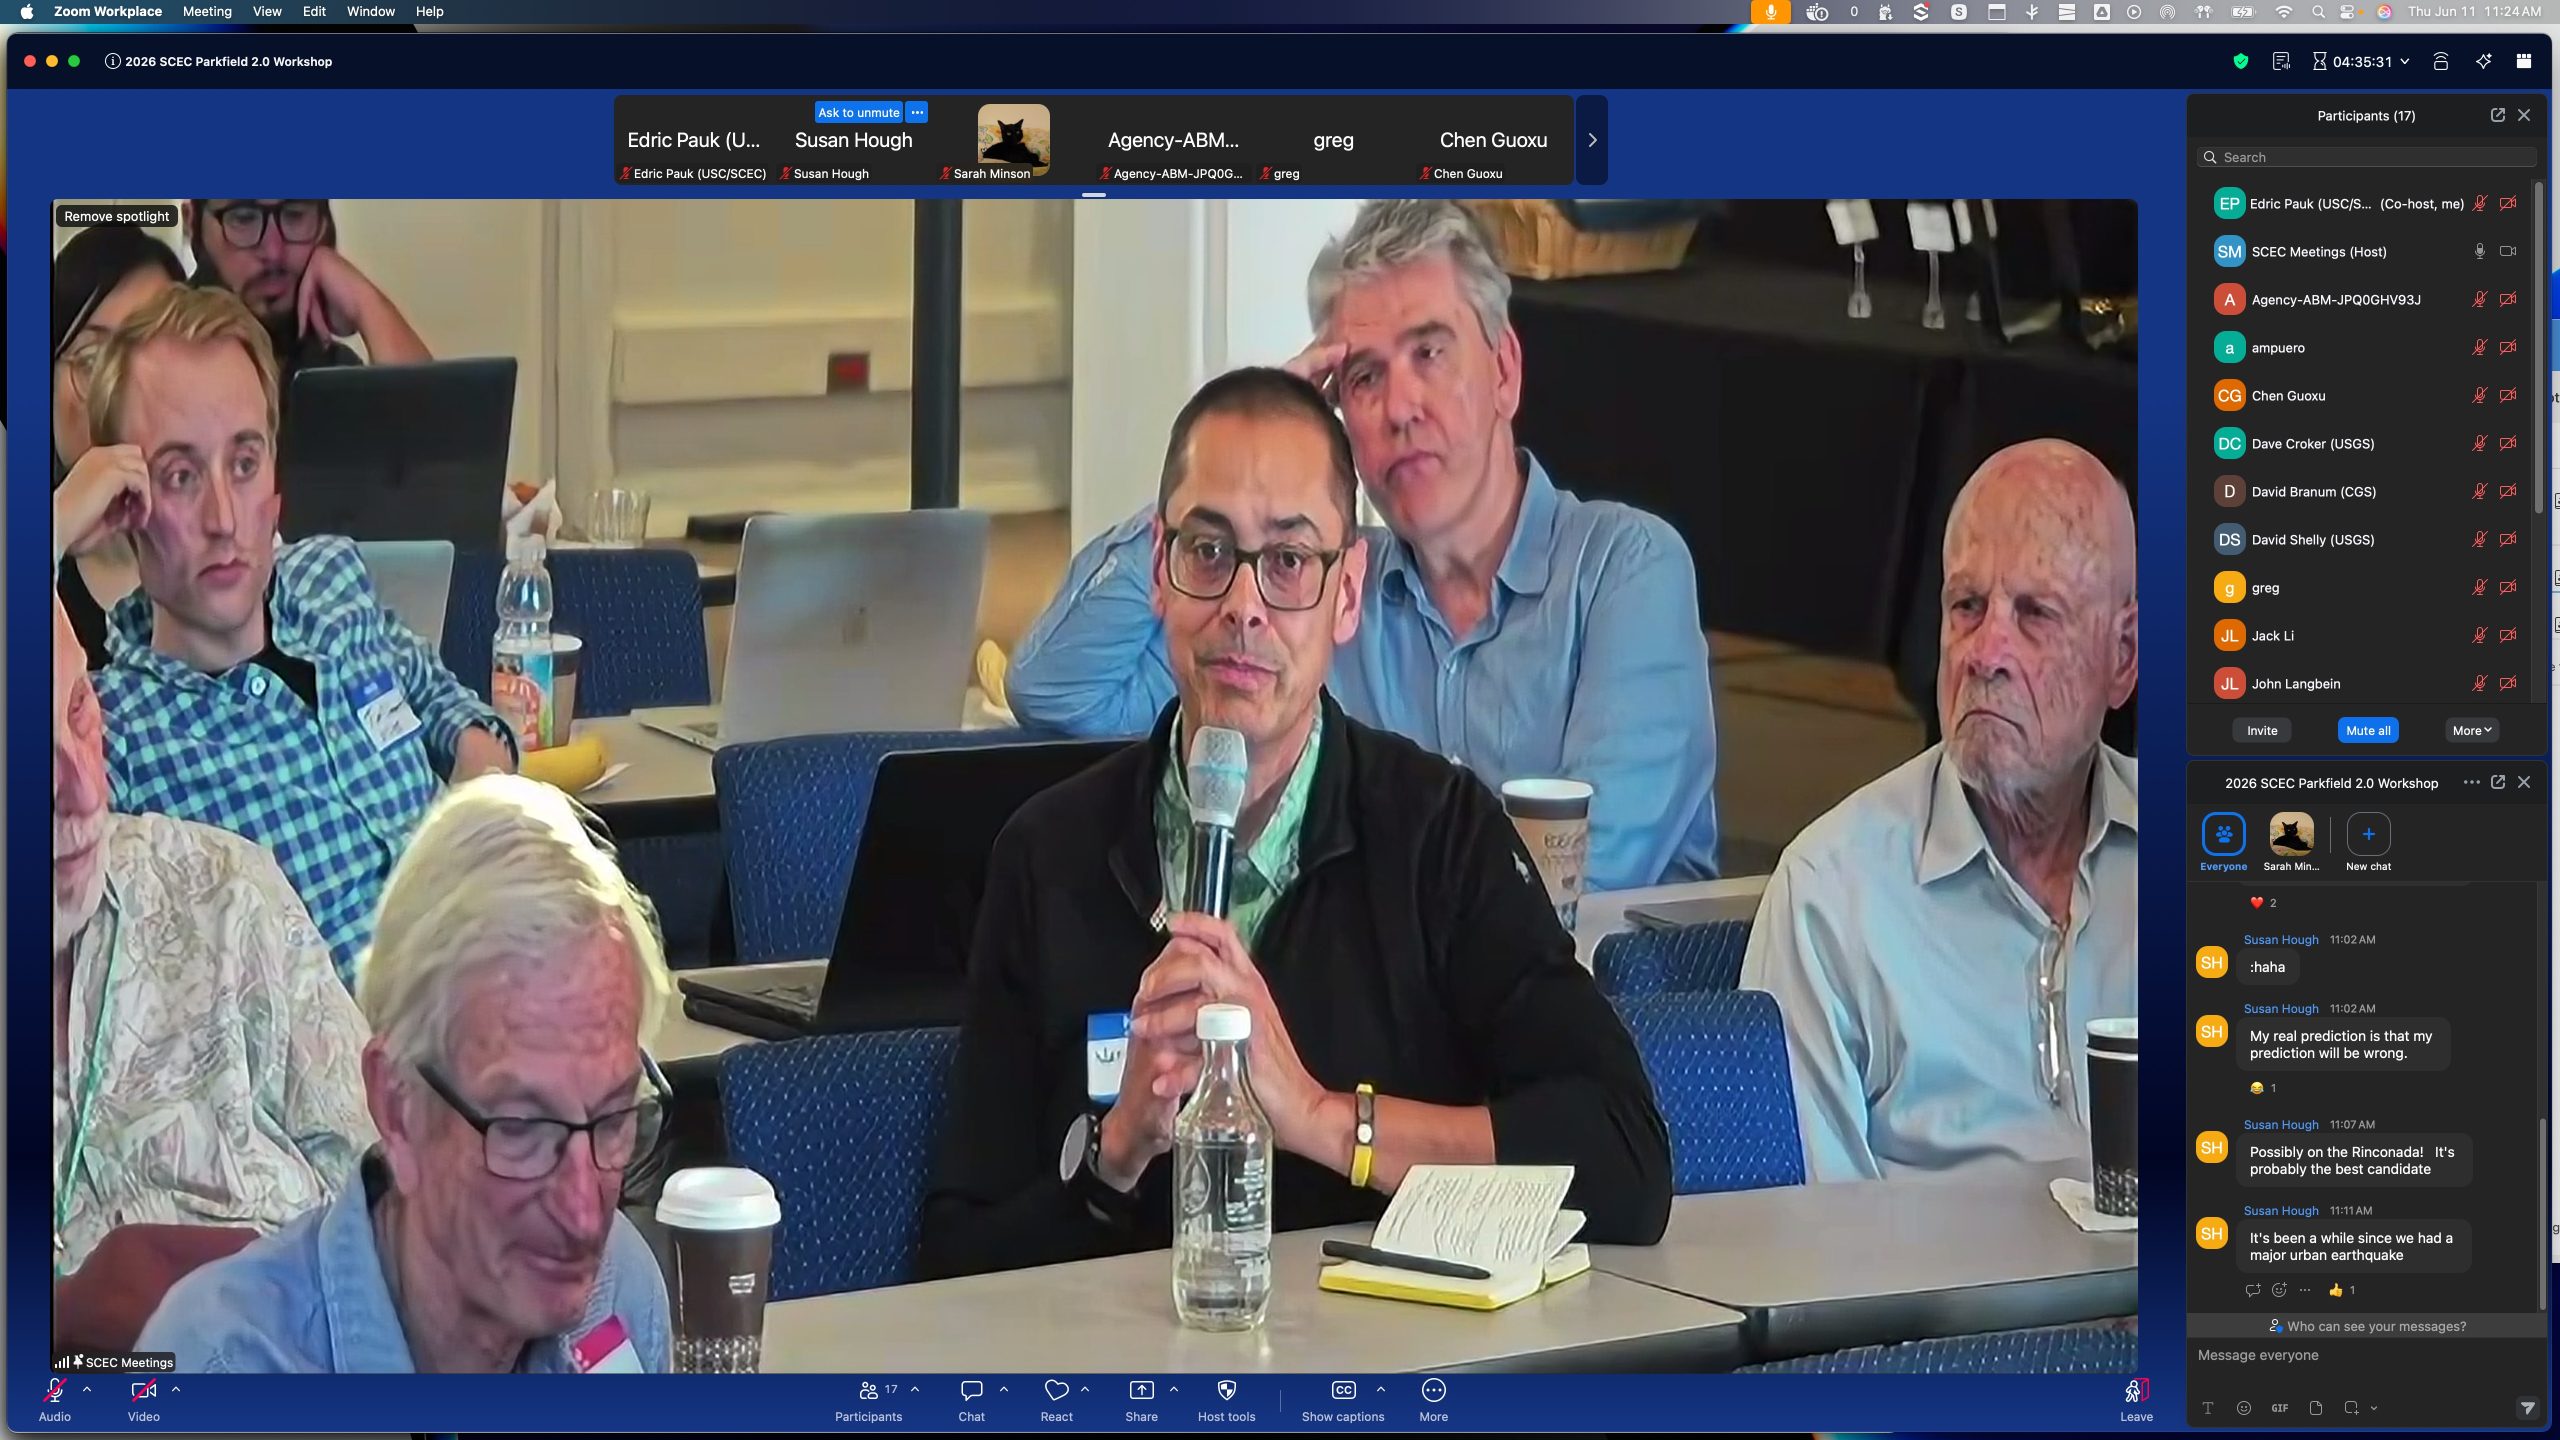Open the emoji picker in chat composer

coord(2244,1408)
